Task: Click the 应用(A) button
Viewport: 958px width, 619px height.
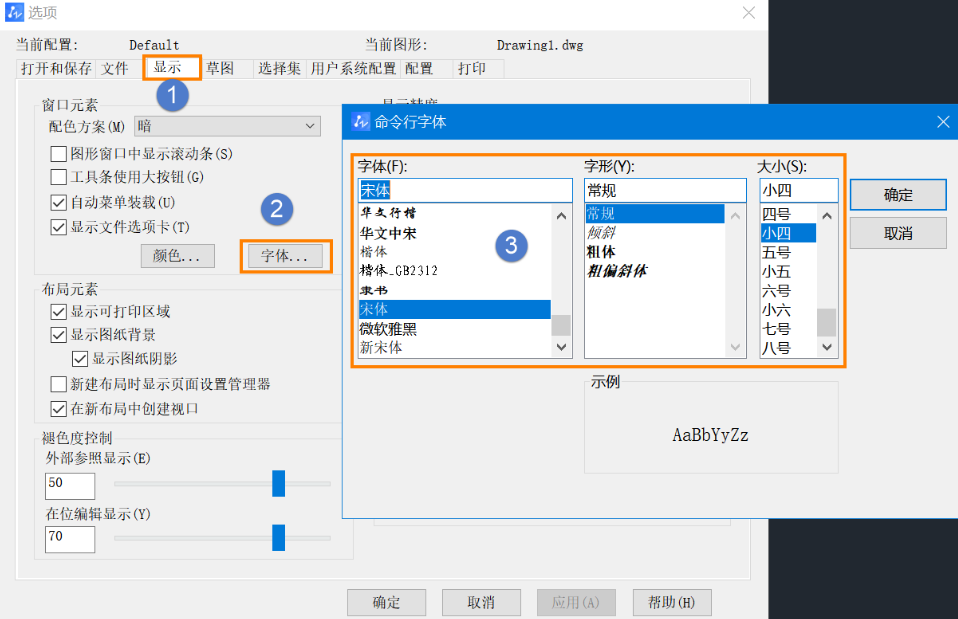Action: coord(576,603)
